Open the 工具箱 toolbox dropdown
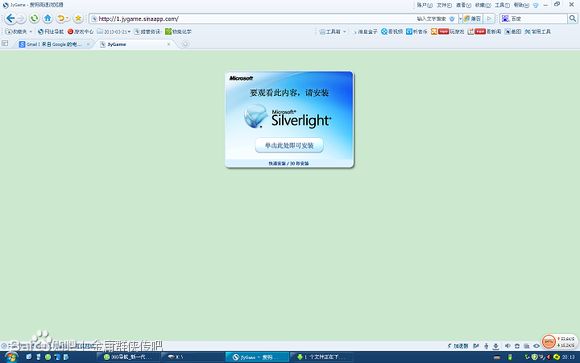The image size is (580, 363). 333,32
